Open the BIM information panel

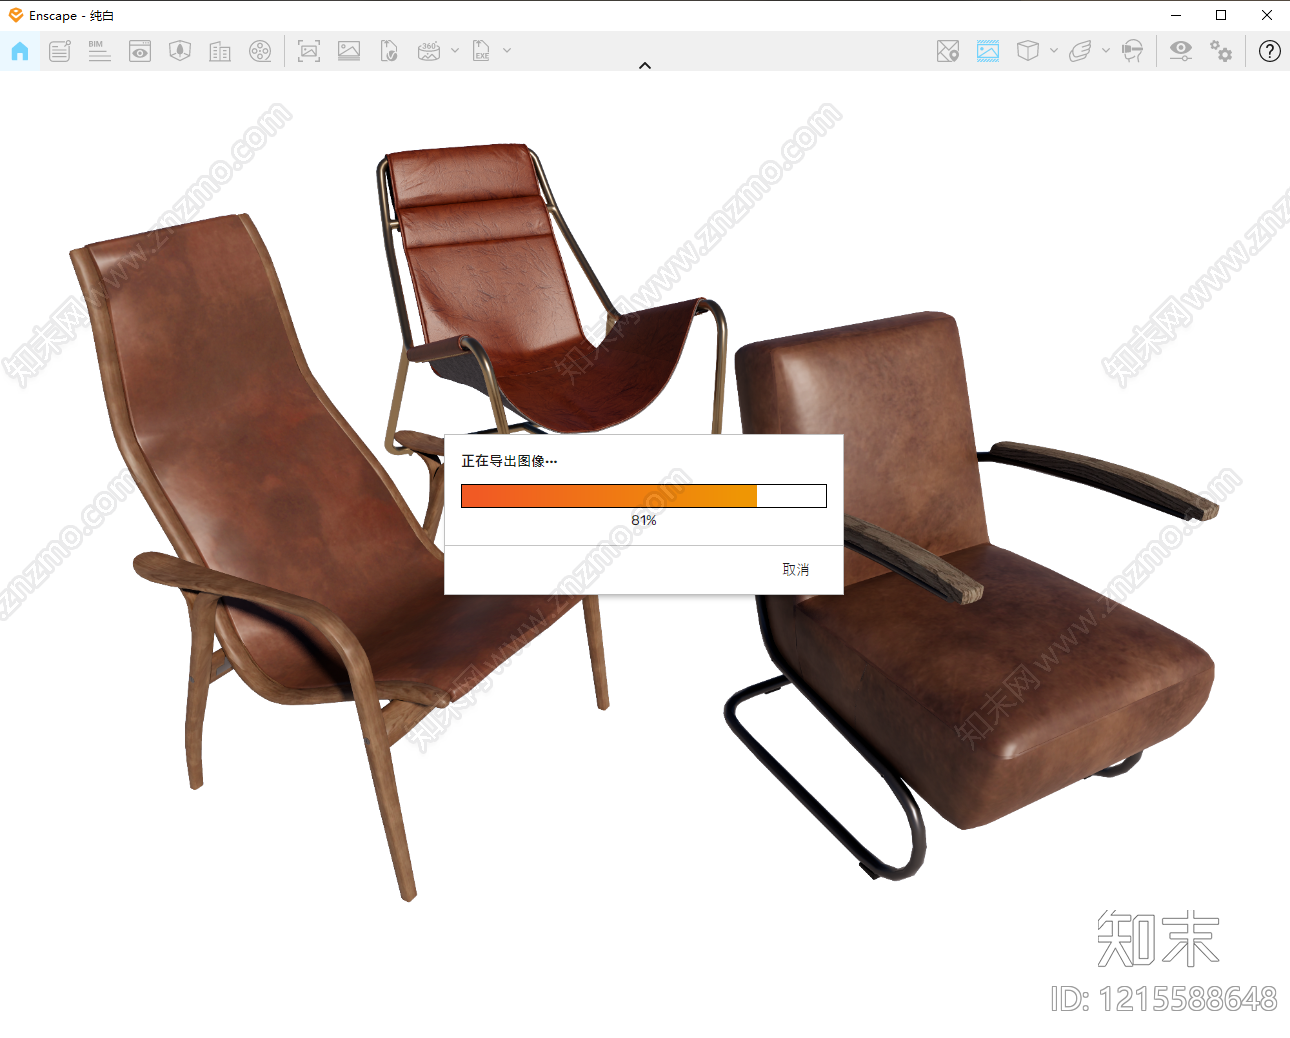[99, 51]
